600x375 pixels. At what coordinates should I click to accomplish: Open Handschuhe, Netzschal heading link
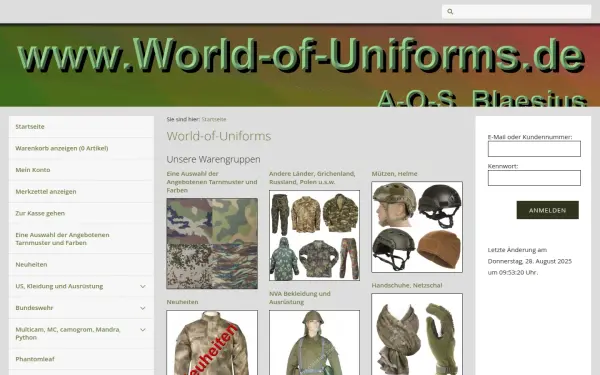coord(407,285)
